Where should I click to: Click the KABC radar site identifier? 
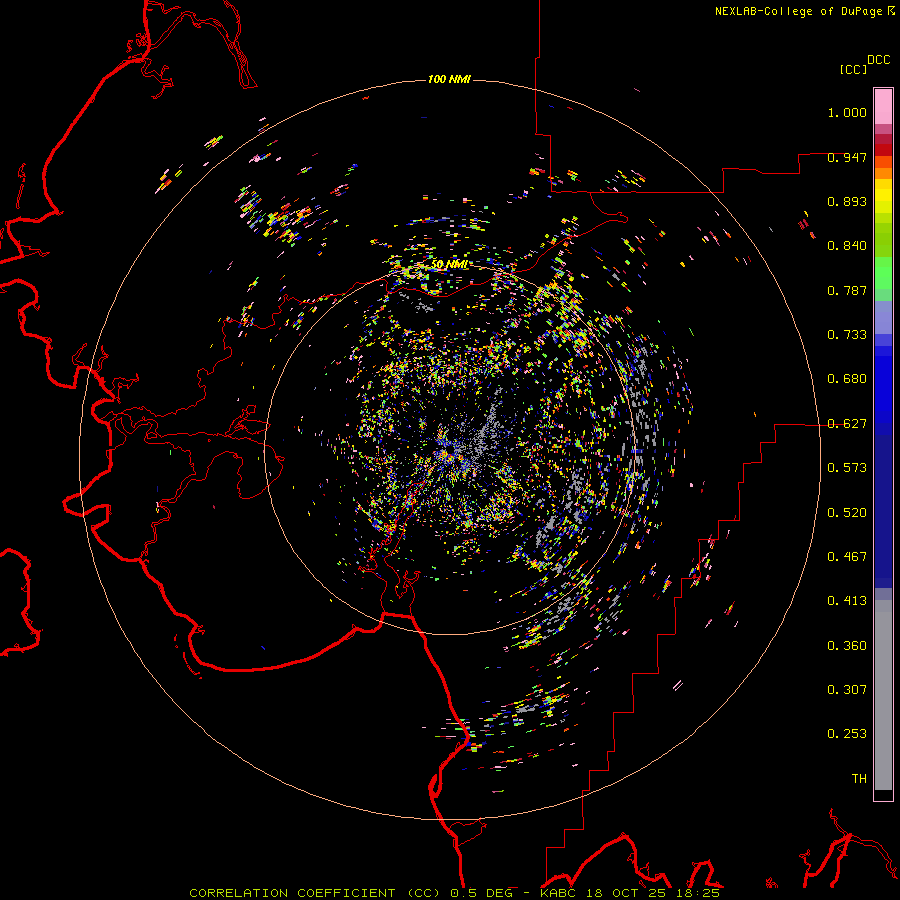pos(557,893)
